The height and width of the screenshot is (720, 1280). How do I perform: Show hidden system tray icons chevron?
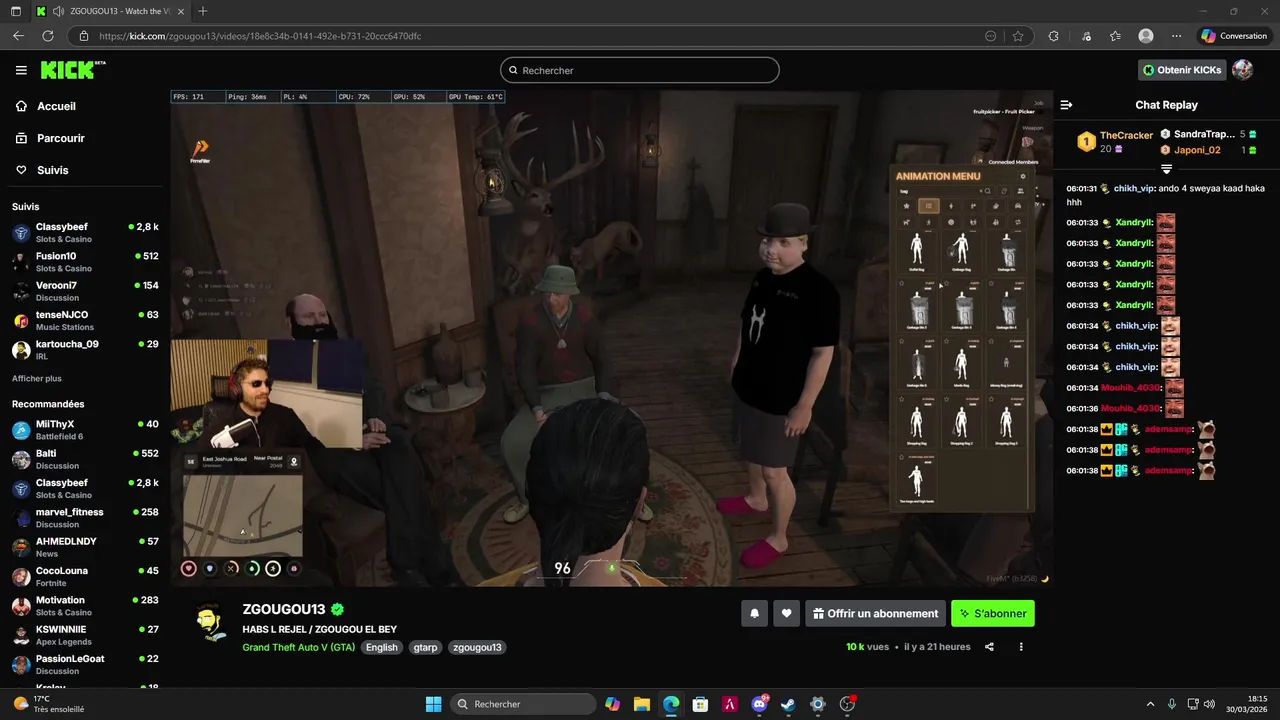[1150, 704]
